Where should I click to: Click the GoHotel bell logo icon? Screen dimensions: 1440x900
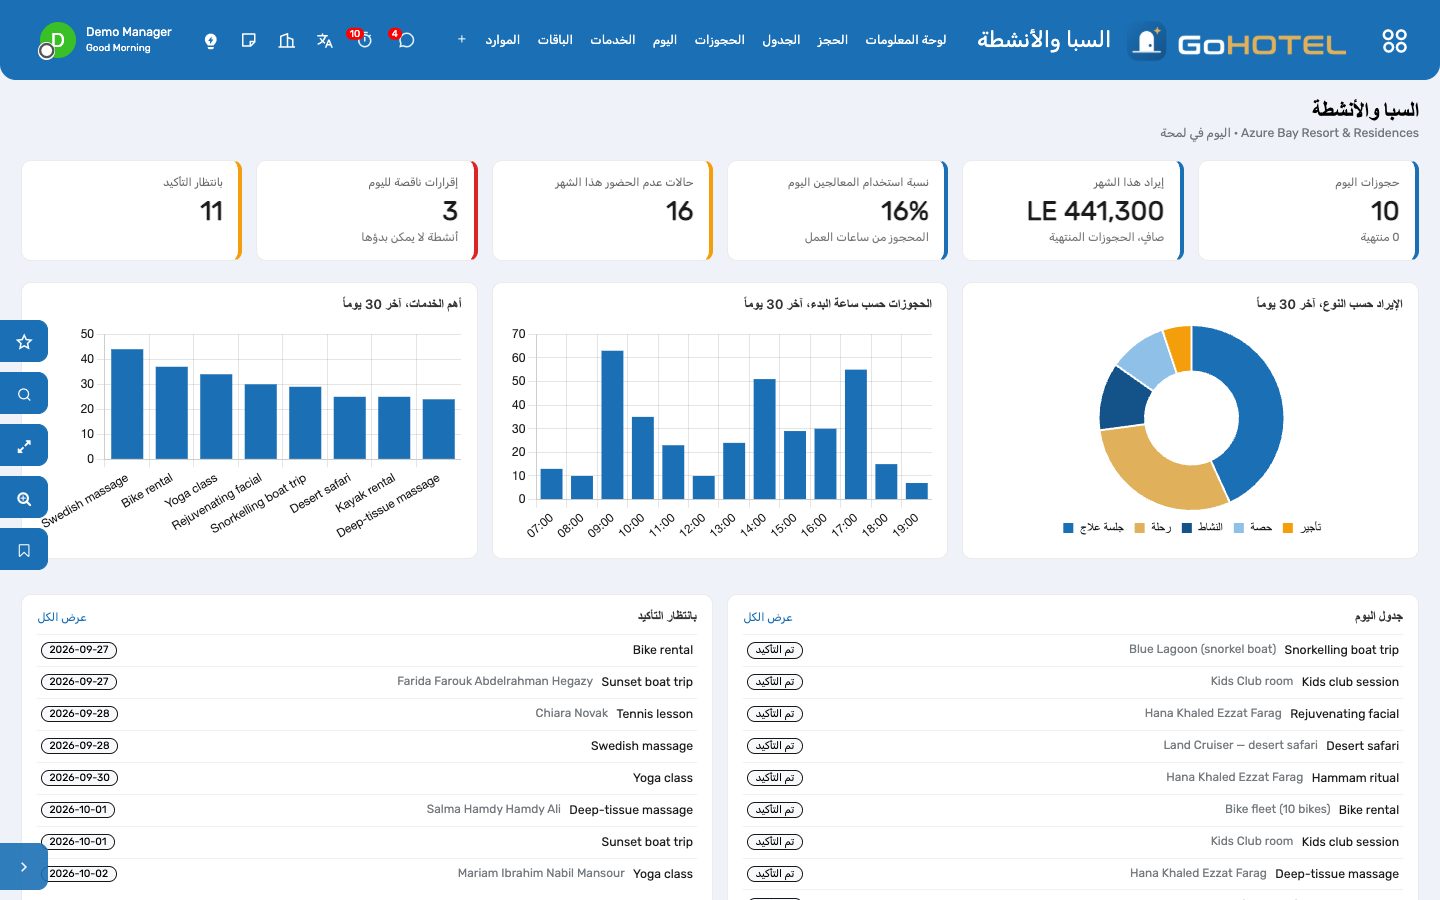pyautogui.click(x=1147, y=41)
